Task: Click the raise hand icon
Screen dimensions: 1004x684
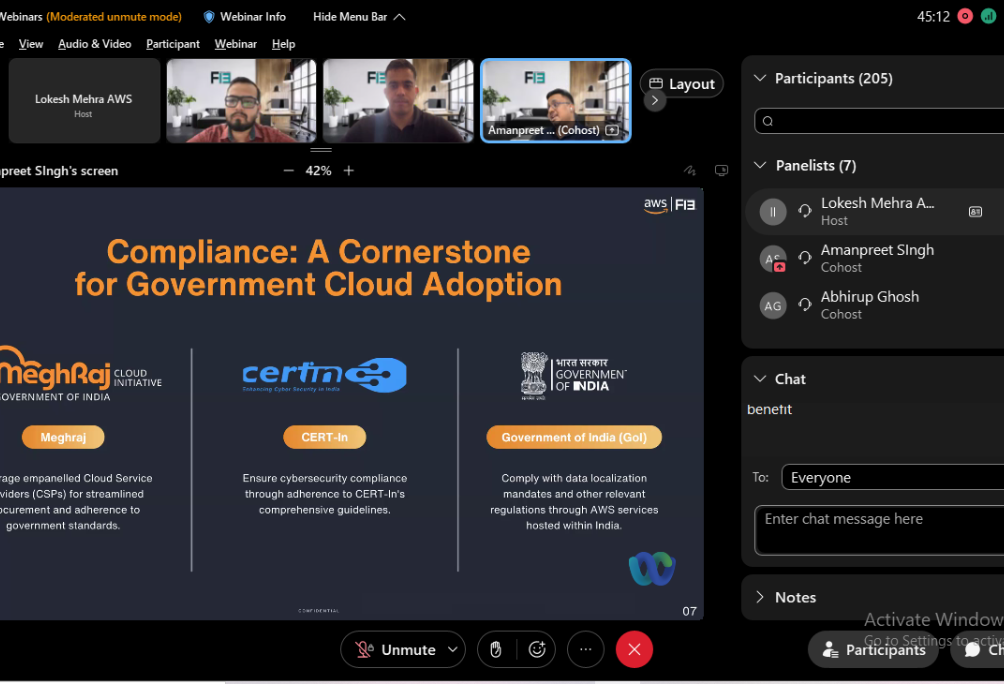Action: point(496,650)
